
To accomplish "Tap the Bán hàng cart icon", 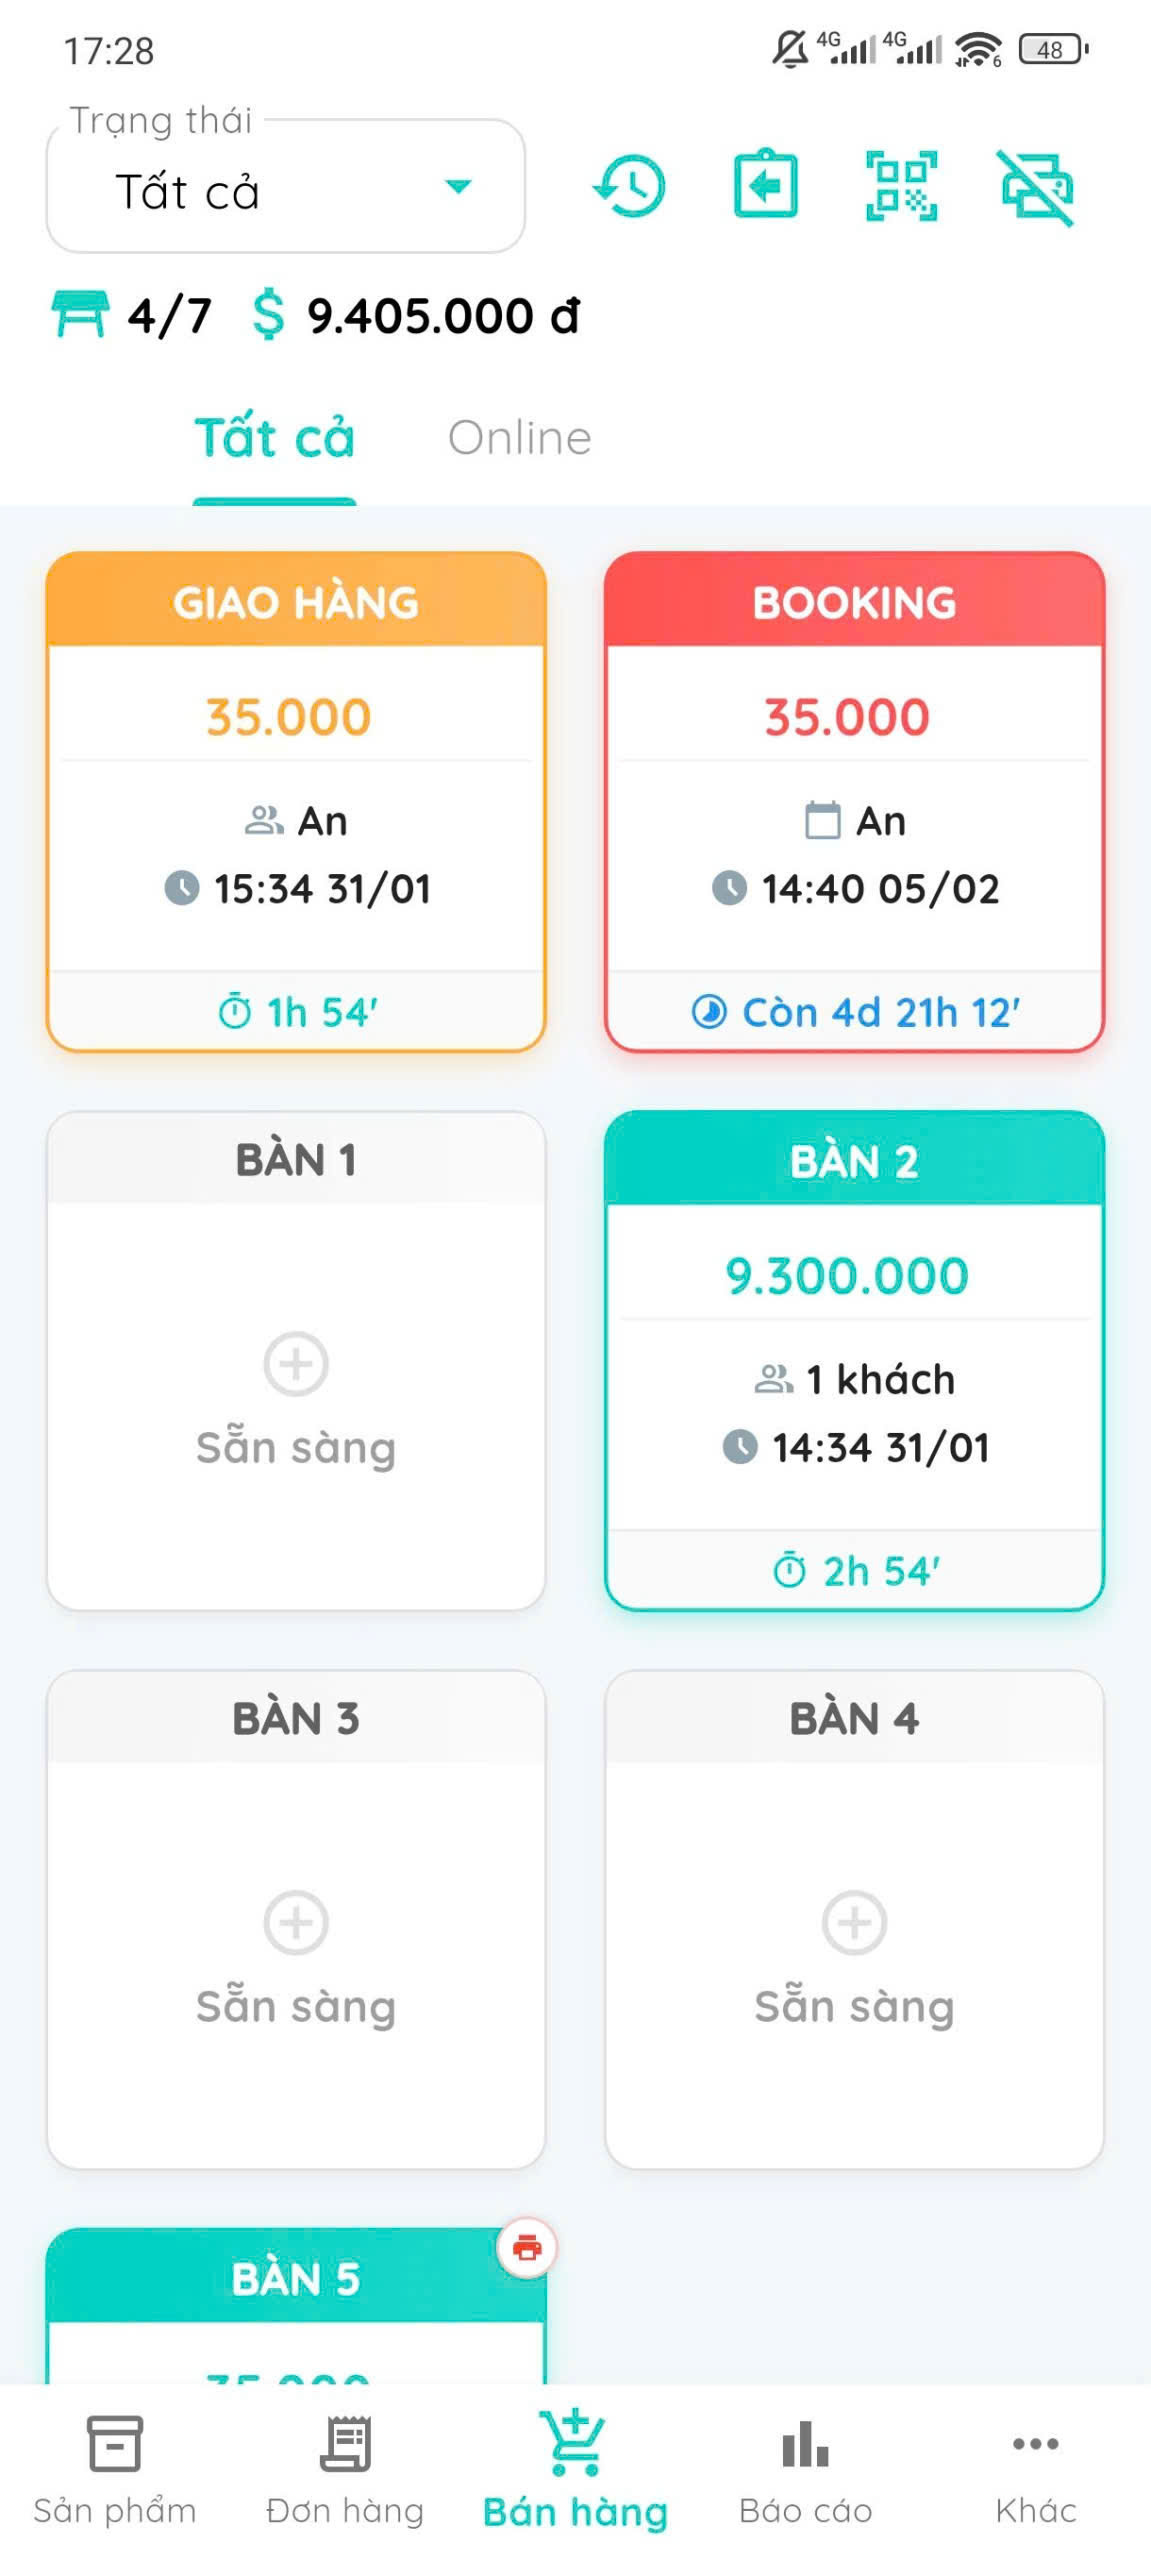I will tap(575, 2445).
